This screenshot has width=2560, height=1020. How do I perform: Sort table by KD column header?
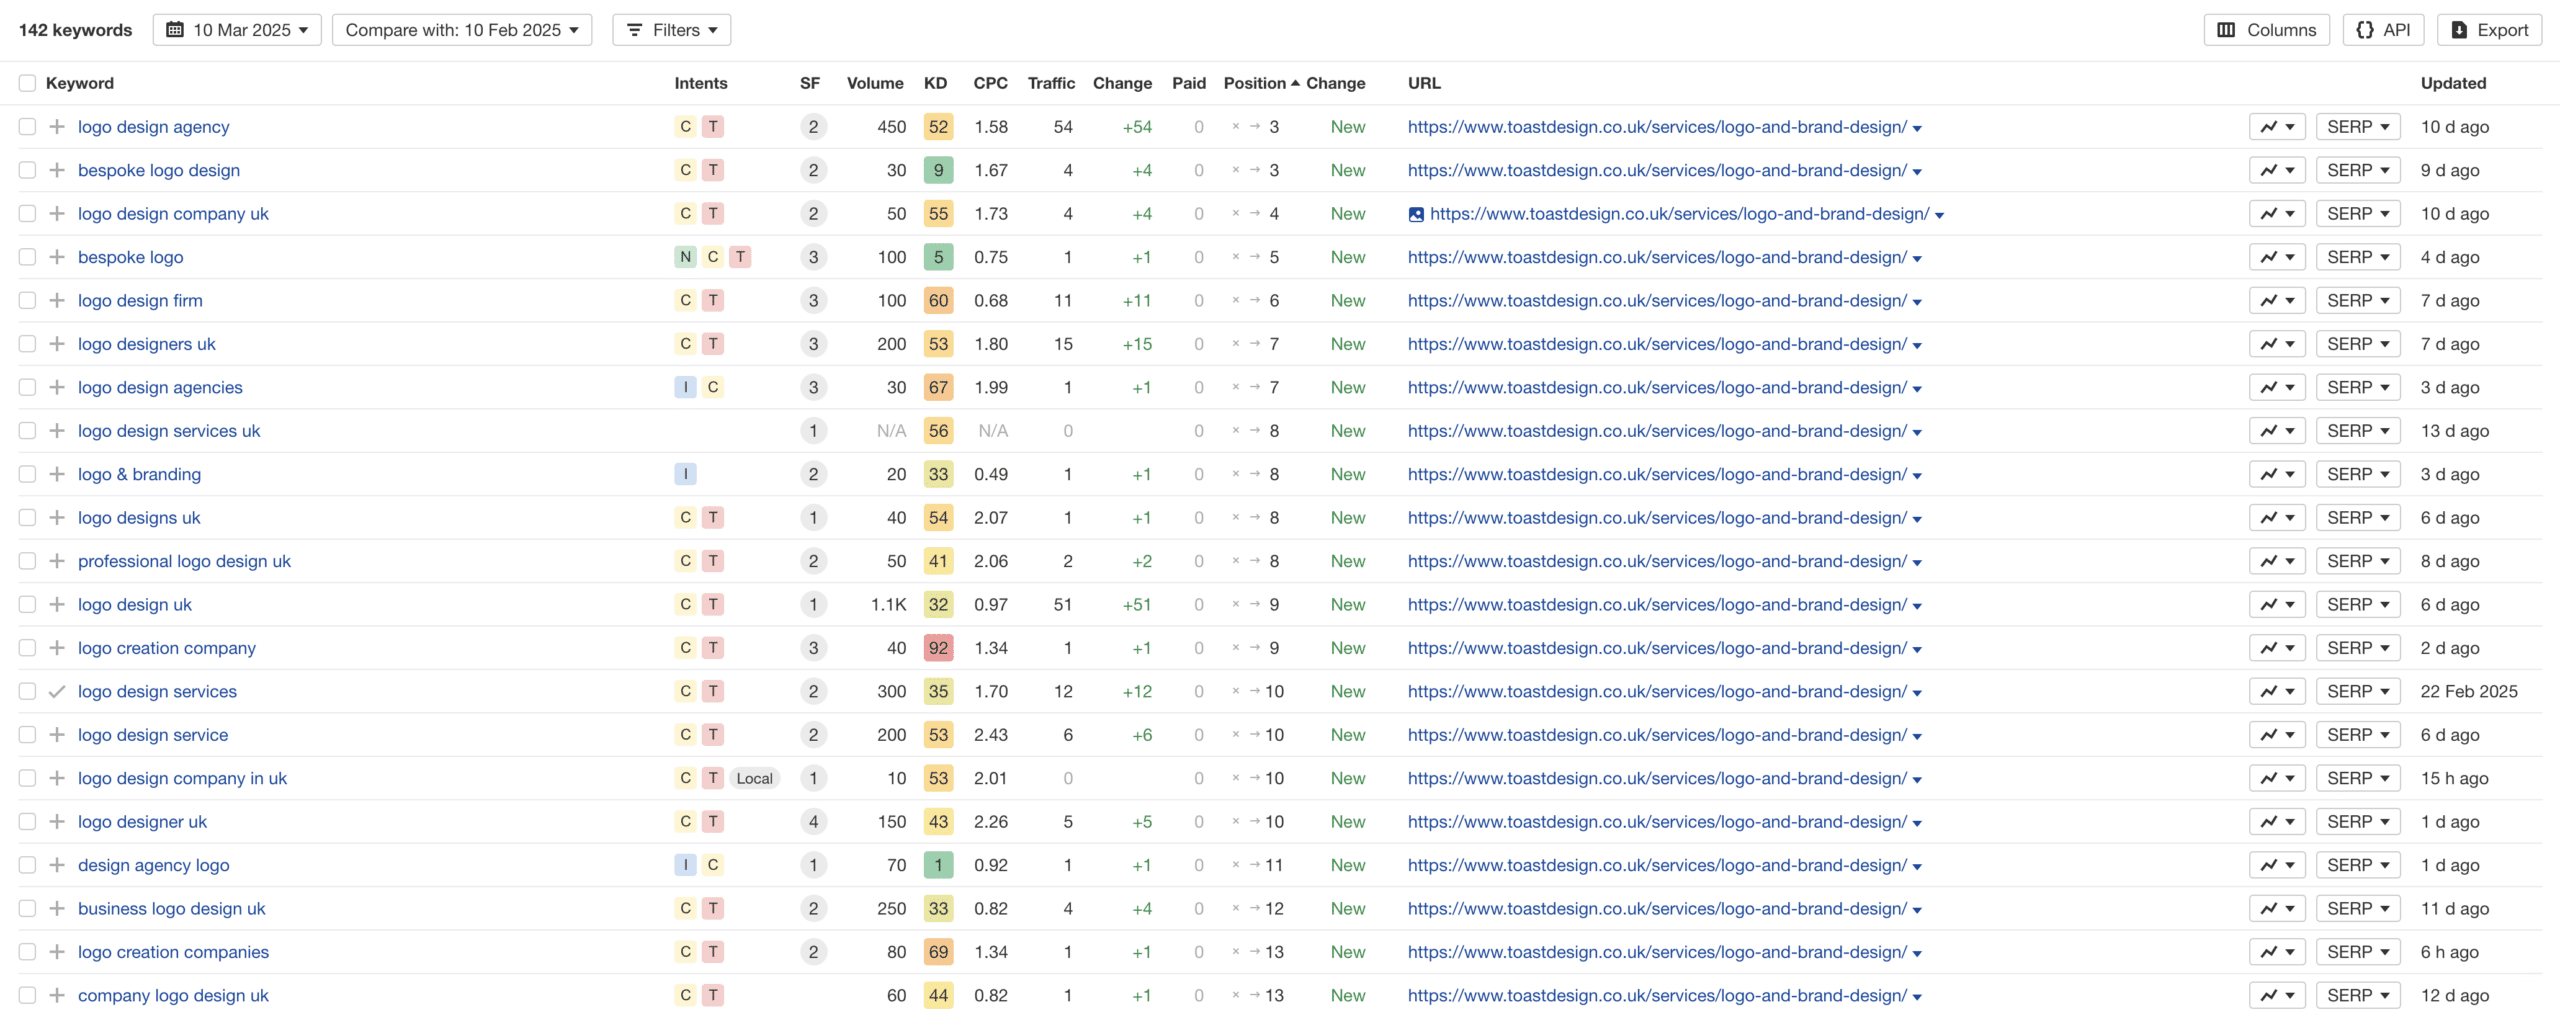(935, 83)
